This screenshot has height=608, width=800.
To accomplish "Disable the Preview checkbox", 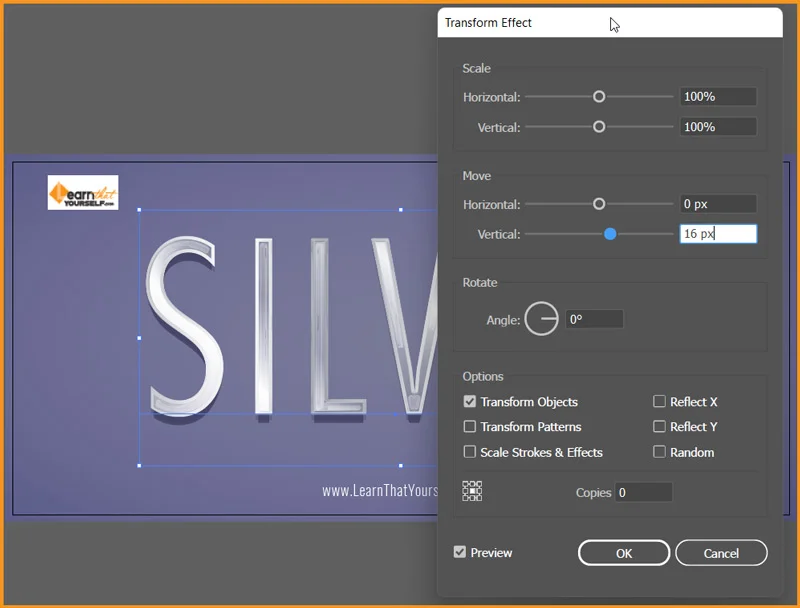I will pos(460,552).
